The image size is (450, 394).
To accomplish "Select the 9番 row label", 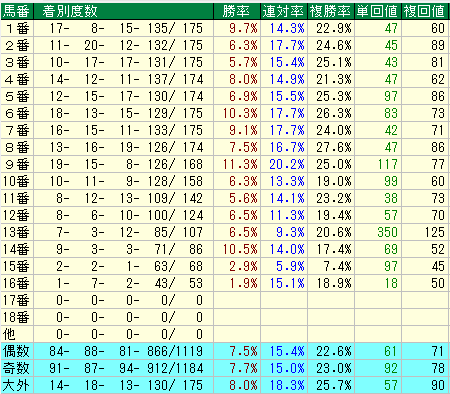I will pyautogui.click(x=17, y=165).
